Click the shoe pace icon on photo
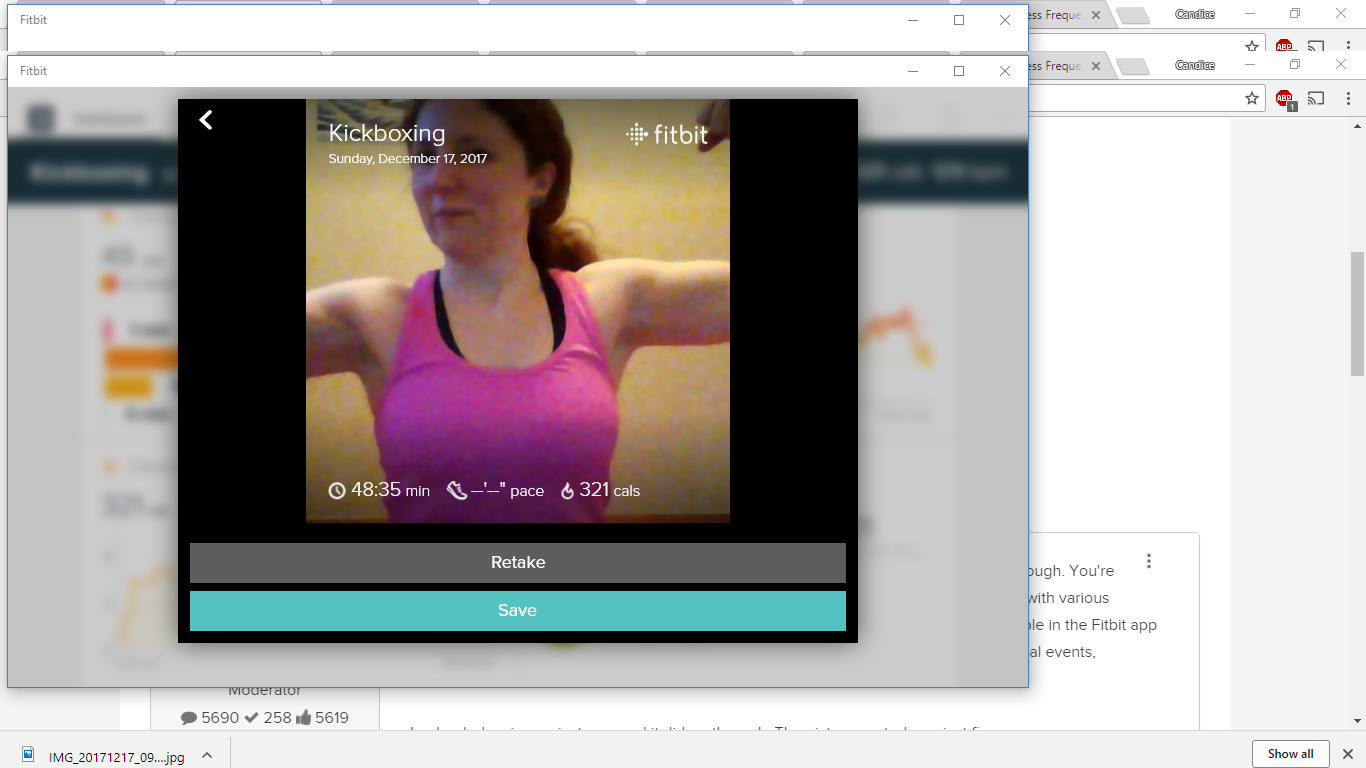The image size is (1366, 768). tap(457, 491)
